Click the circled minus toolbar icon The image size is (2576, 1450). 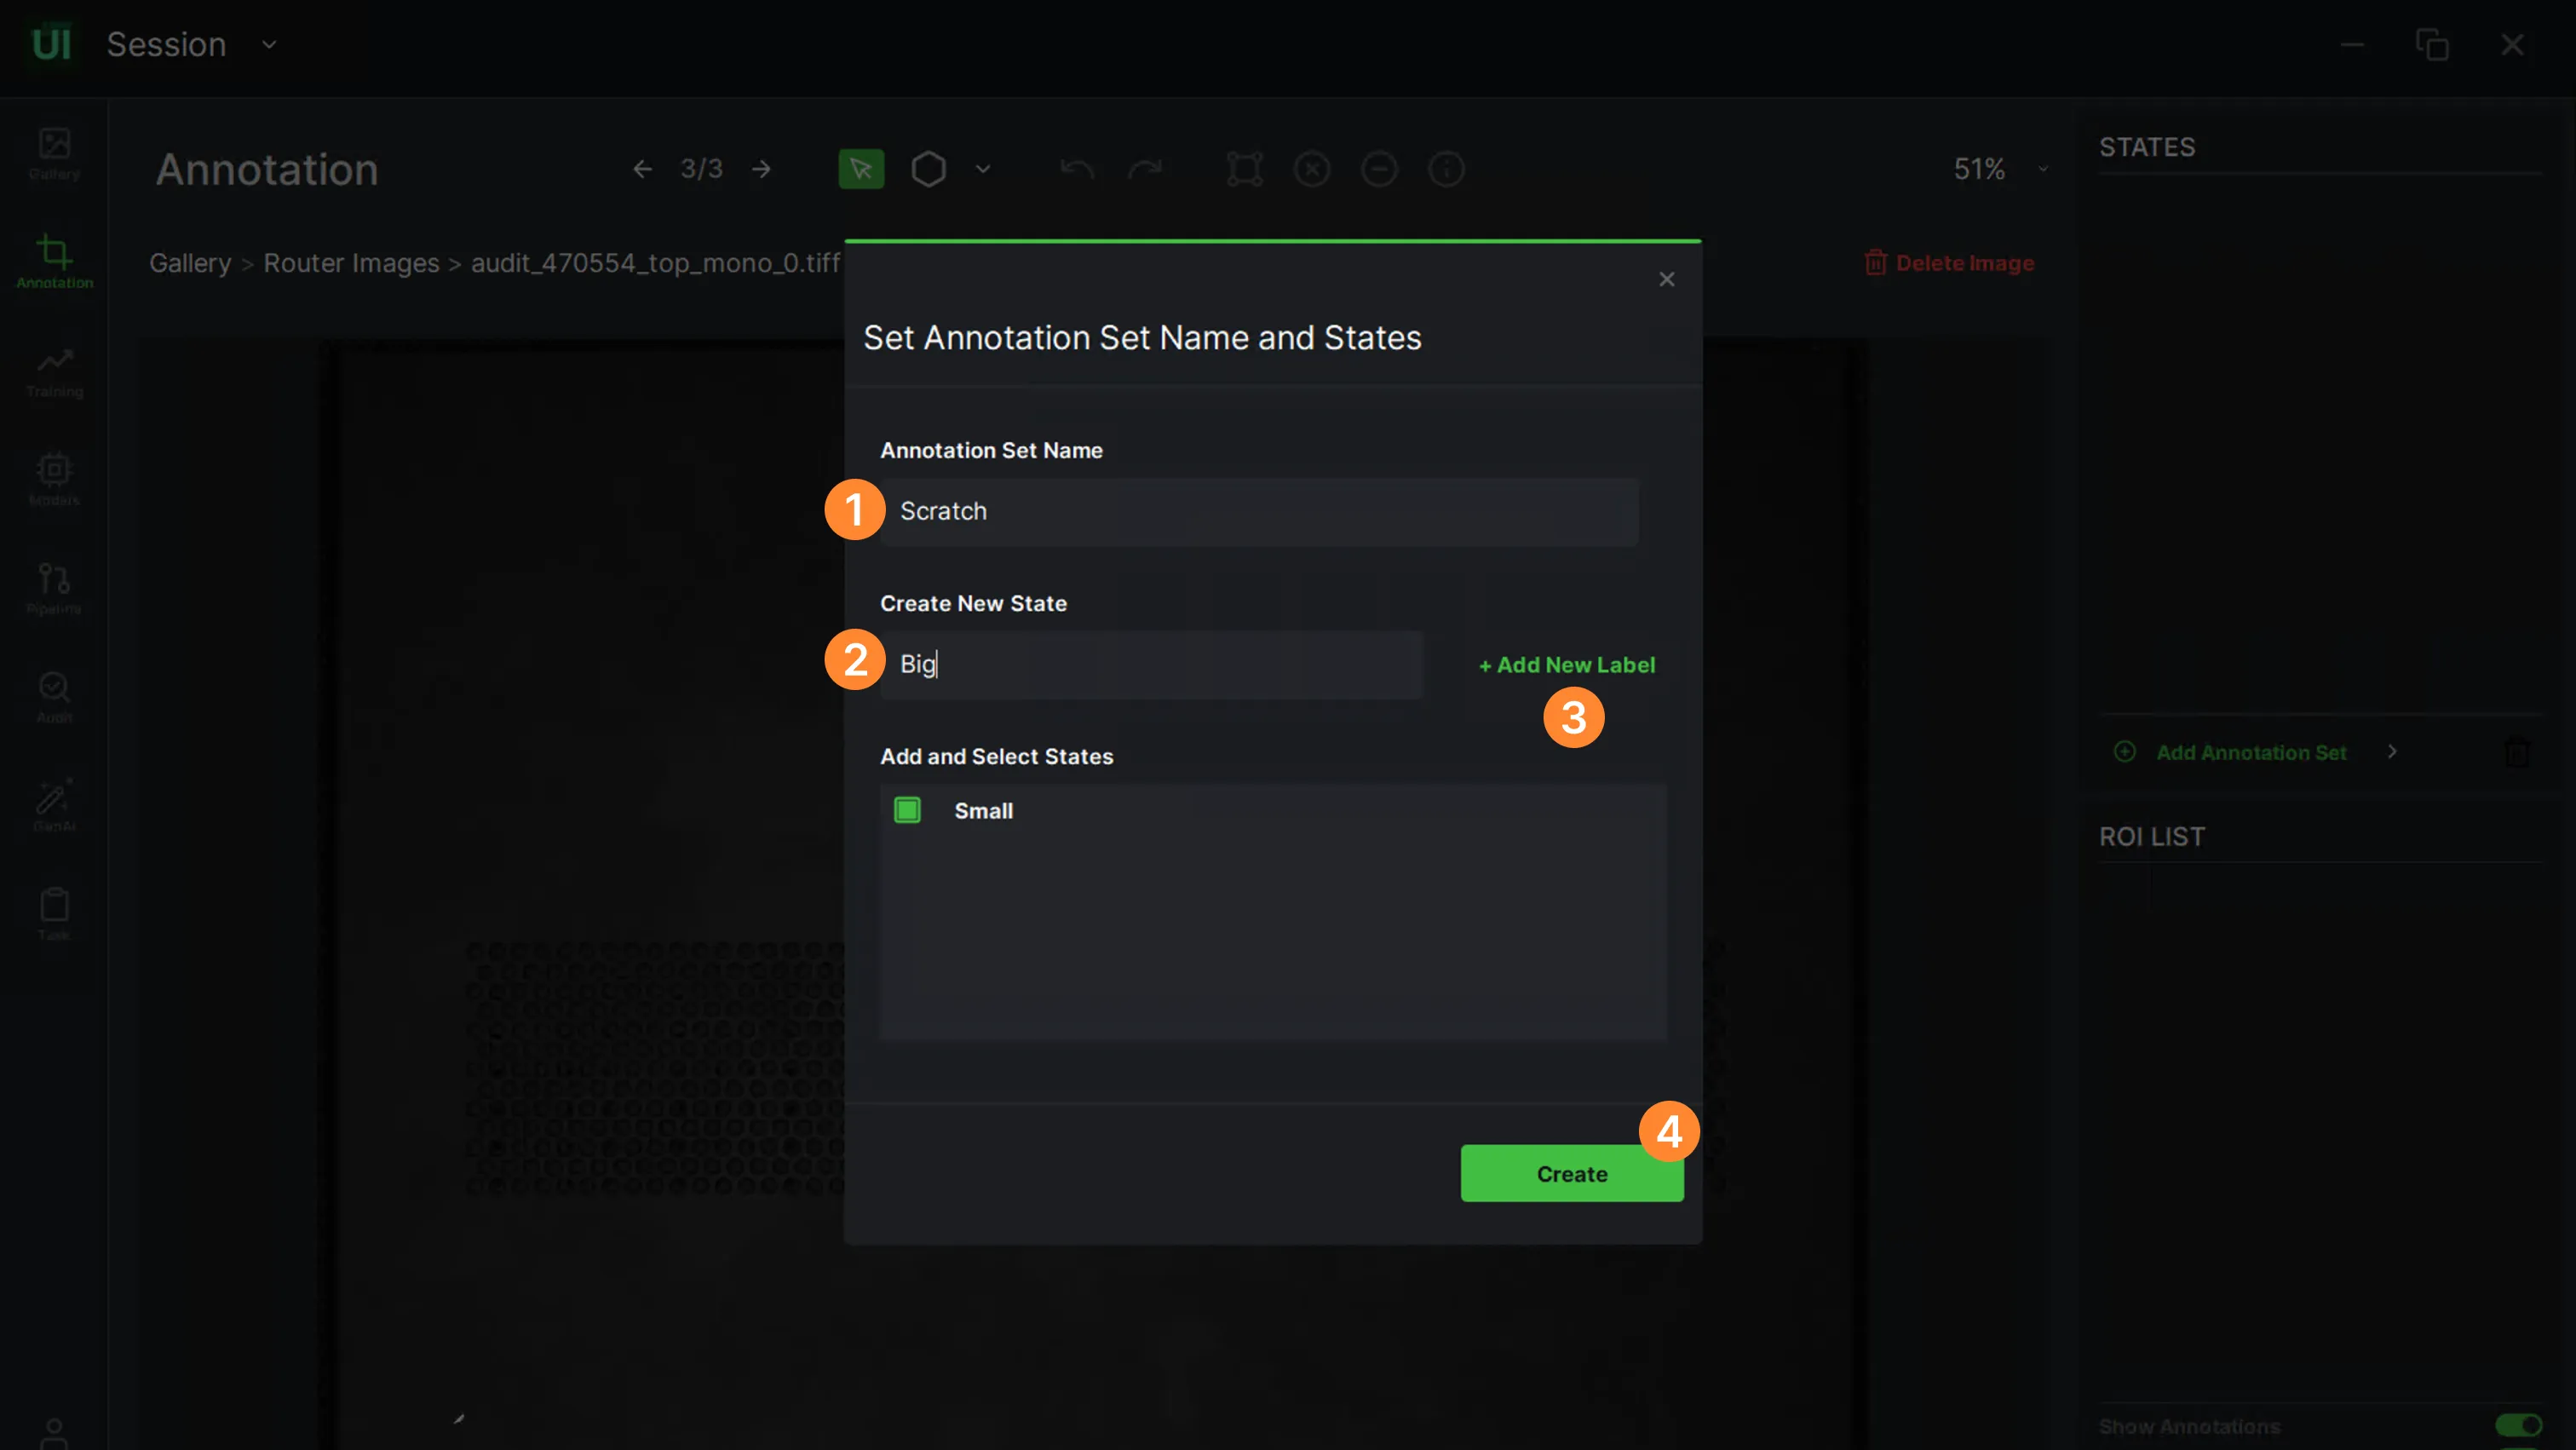click(1379, 169)
